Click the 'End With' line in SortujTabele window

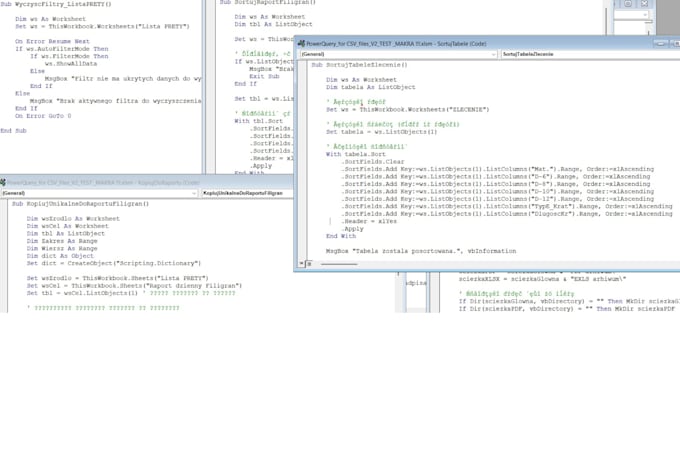click(341, 236)
